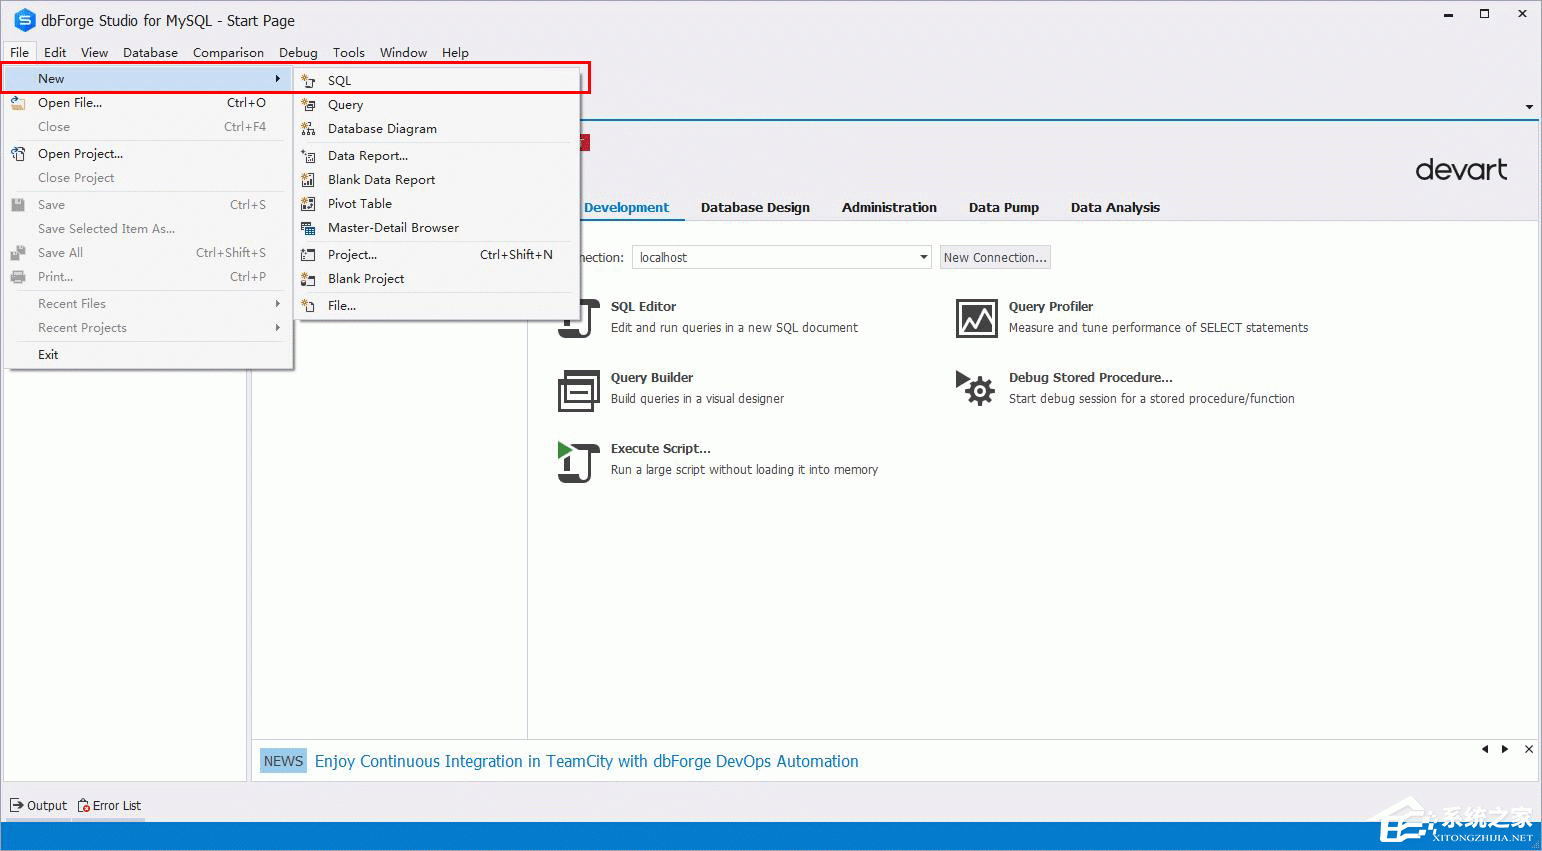Show the next news item arrow
This screenshot has height=851, width=1542.
point(1505,749)
